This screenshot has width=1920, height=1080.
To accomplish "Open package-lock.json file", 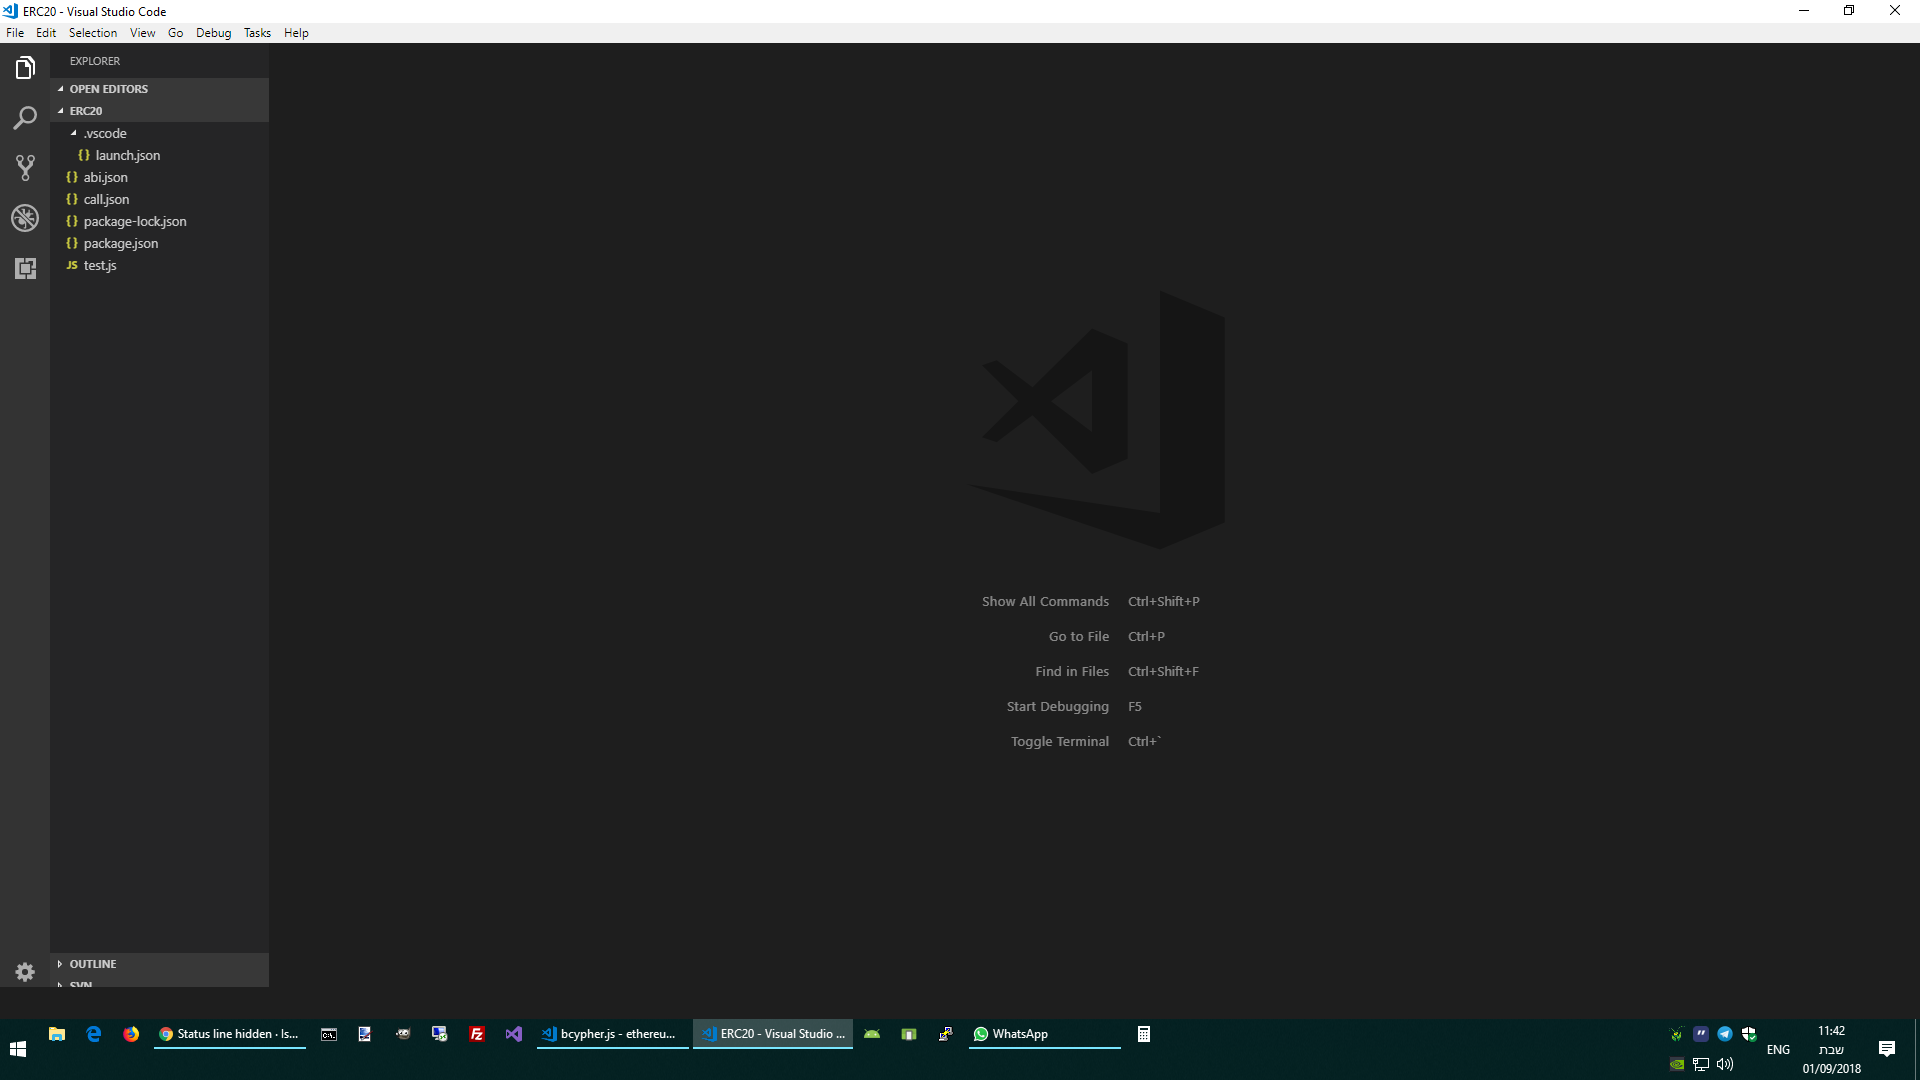I will click(x=160, y=221).
